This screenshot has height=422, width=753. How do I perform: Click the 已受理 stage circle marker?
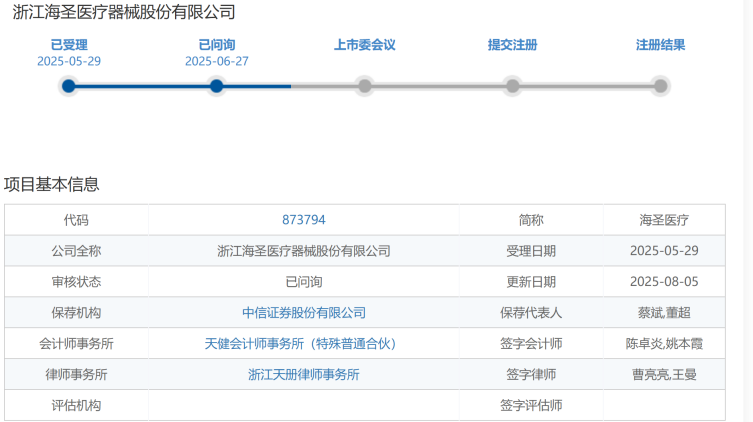pyautogui.click(x=69, y=86)
